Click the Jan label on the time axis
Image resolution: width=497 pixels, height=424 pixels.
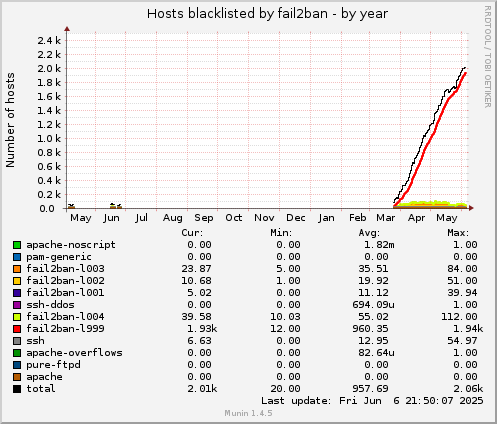[326, 218]
